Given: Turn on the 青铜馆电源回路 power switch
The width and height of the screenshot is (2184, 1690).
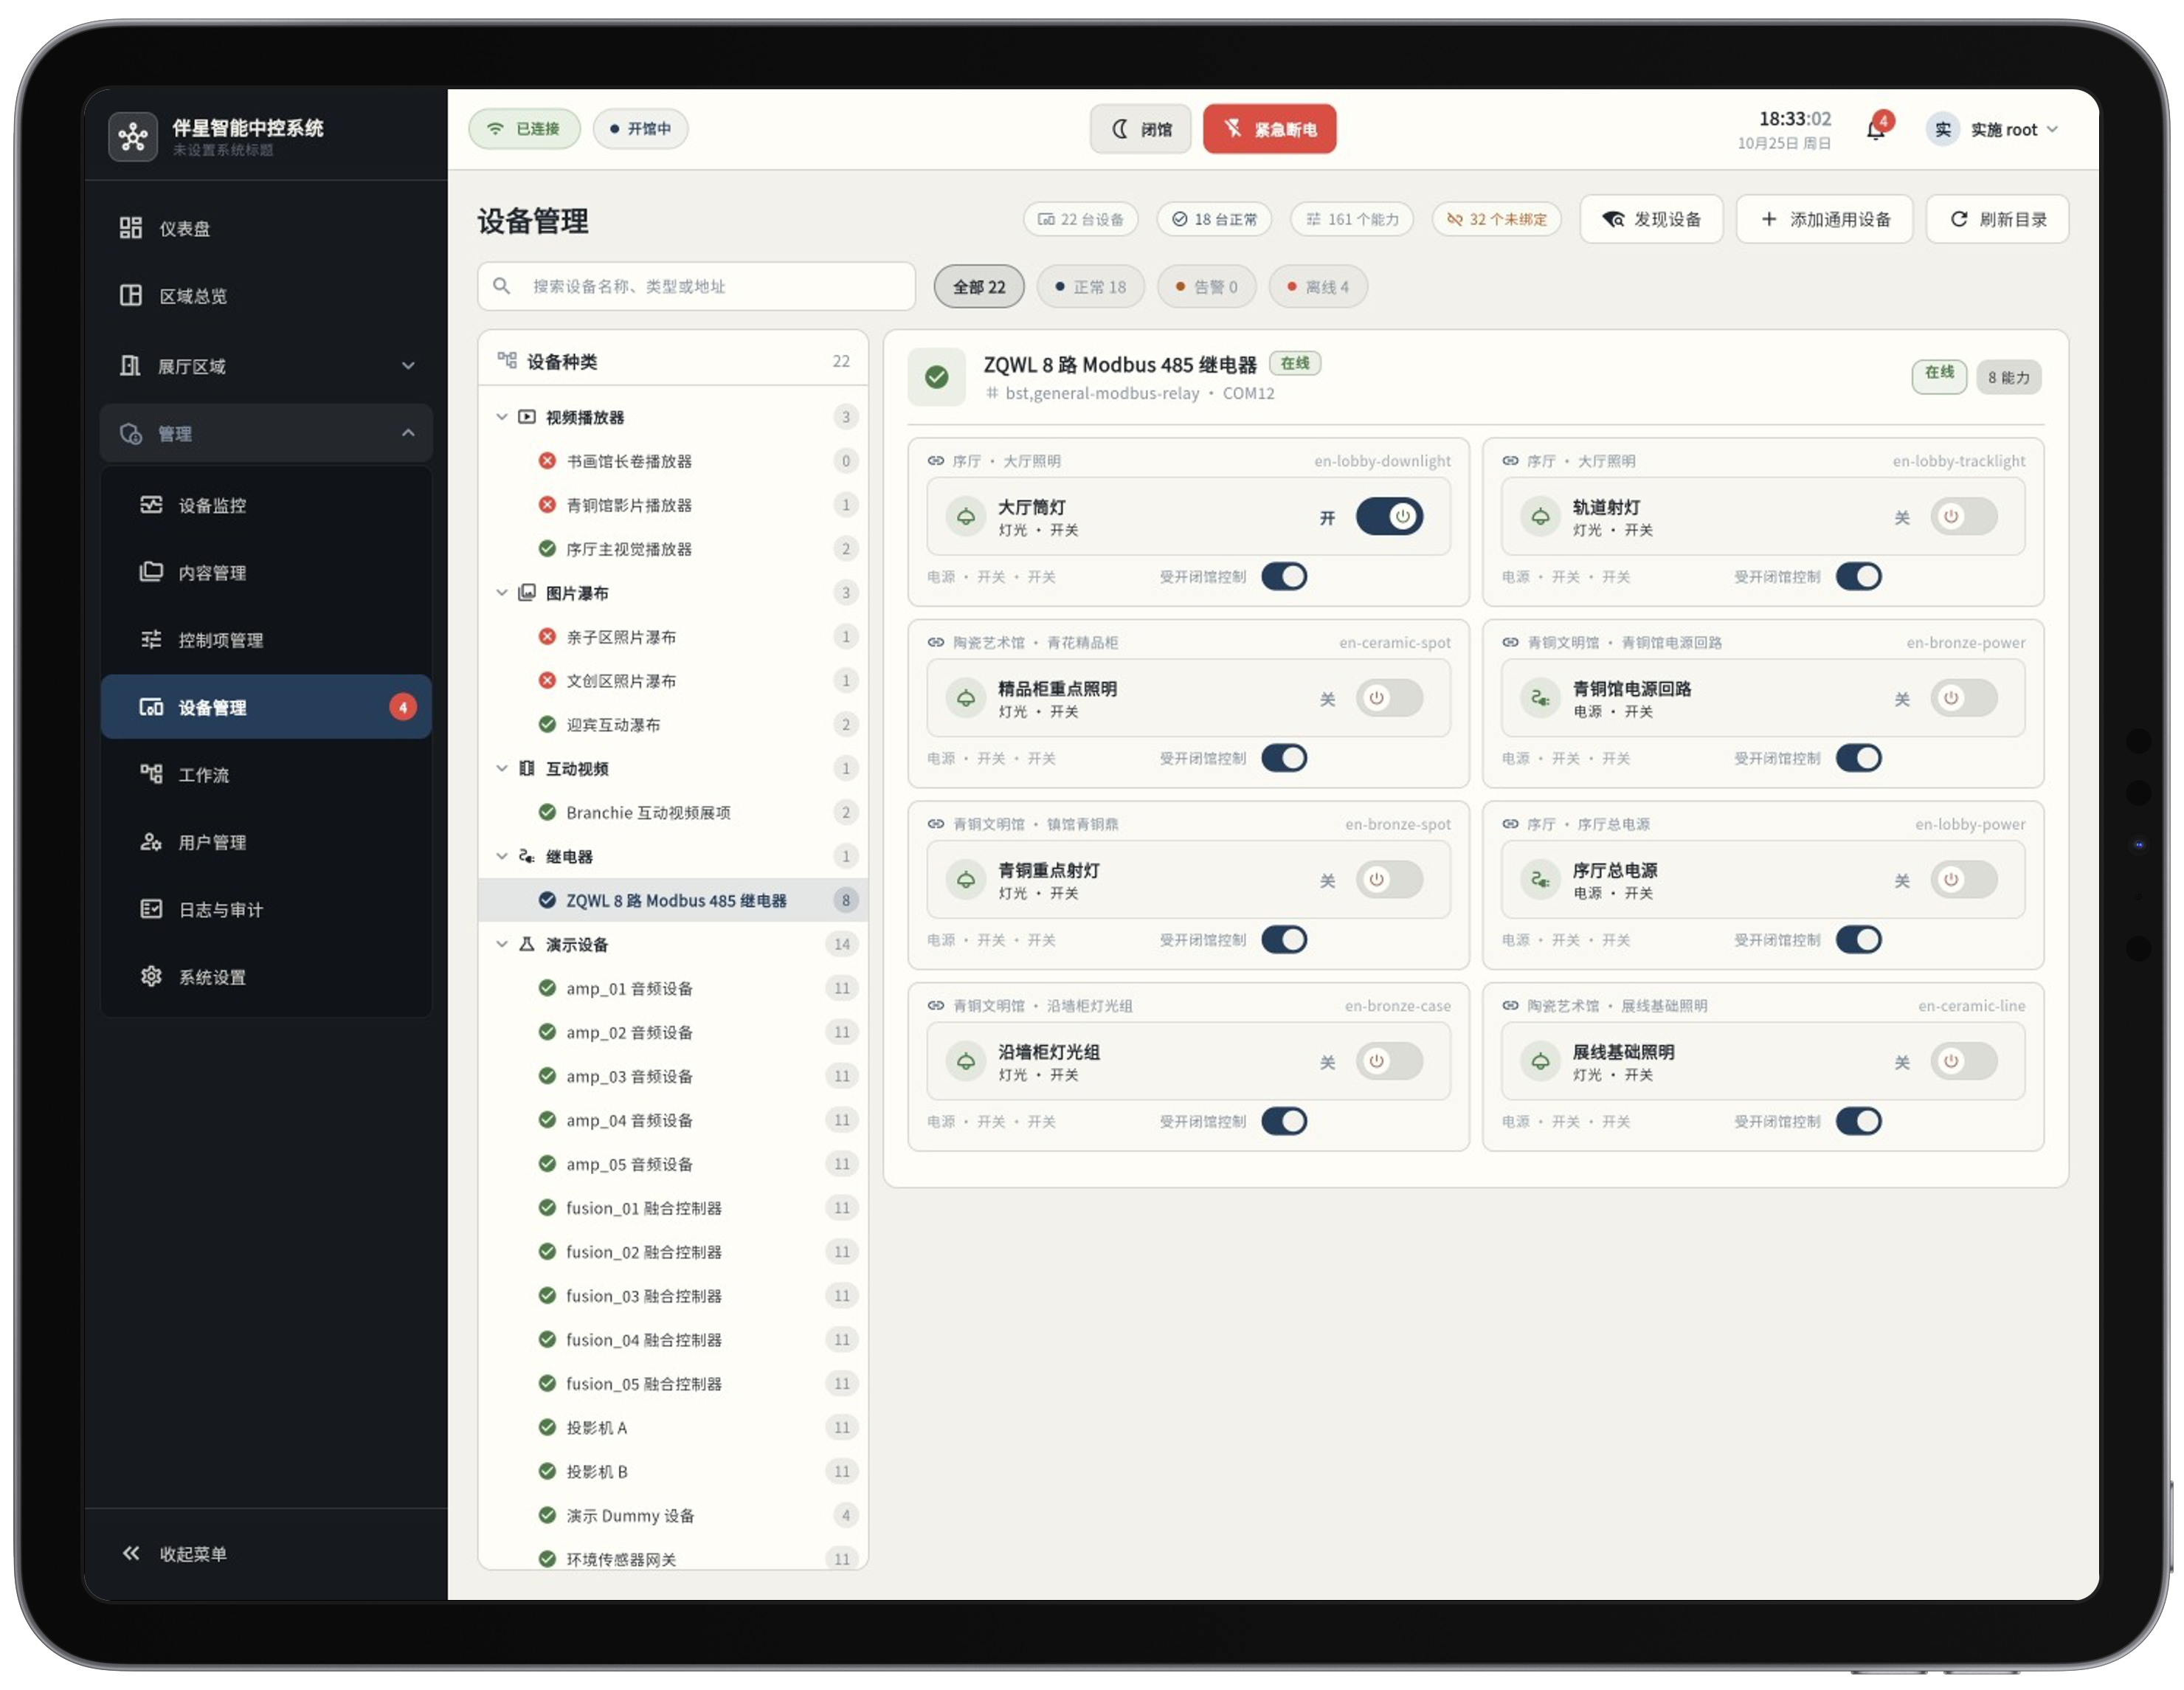Looking at the screenshot, I should (x=1963, y=698).
